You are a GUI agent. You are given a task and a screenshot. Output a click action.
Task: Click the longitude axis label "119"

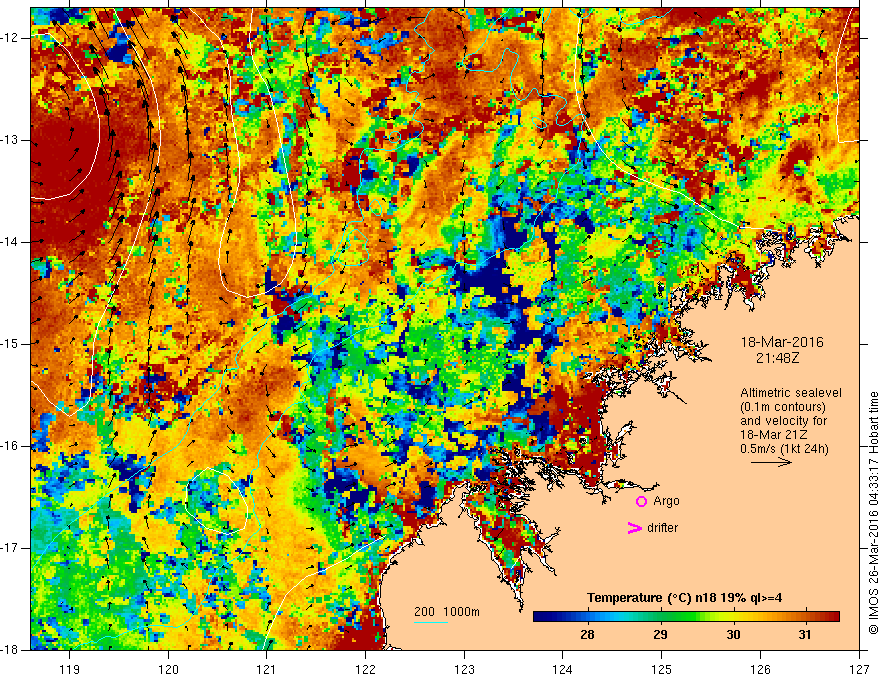pyautogui.click(x=70, y=669)
